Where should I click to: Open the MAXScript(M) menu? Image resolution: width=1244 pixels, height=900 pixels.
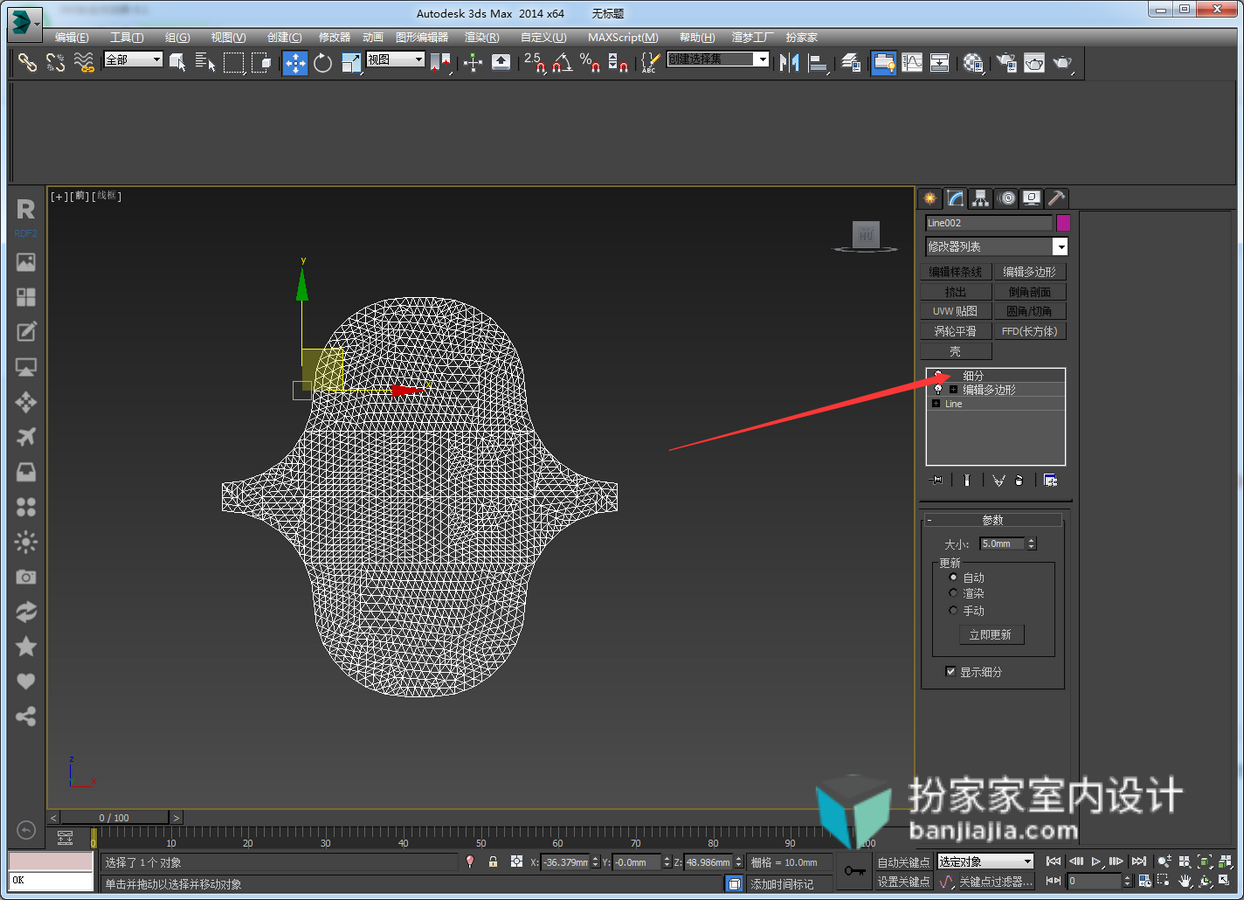tap(623, 37)
